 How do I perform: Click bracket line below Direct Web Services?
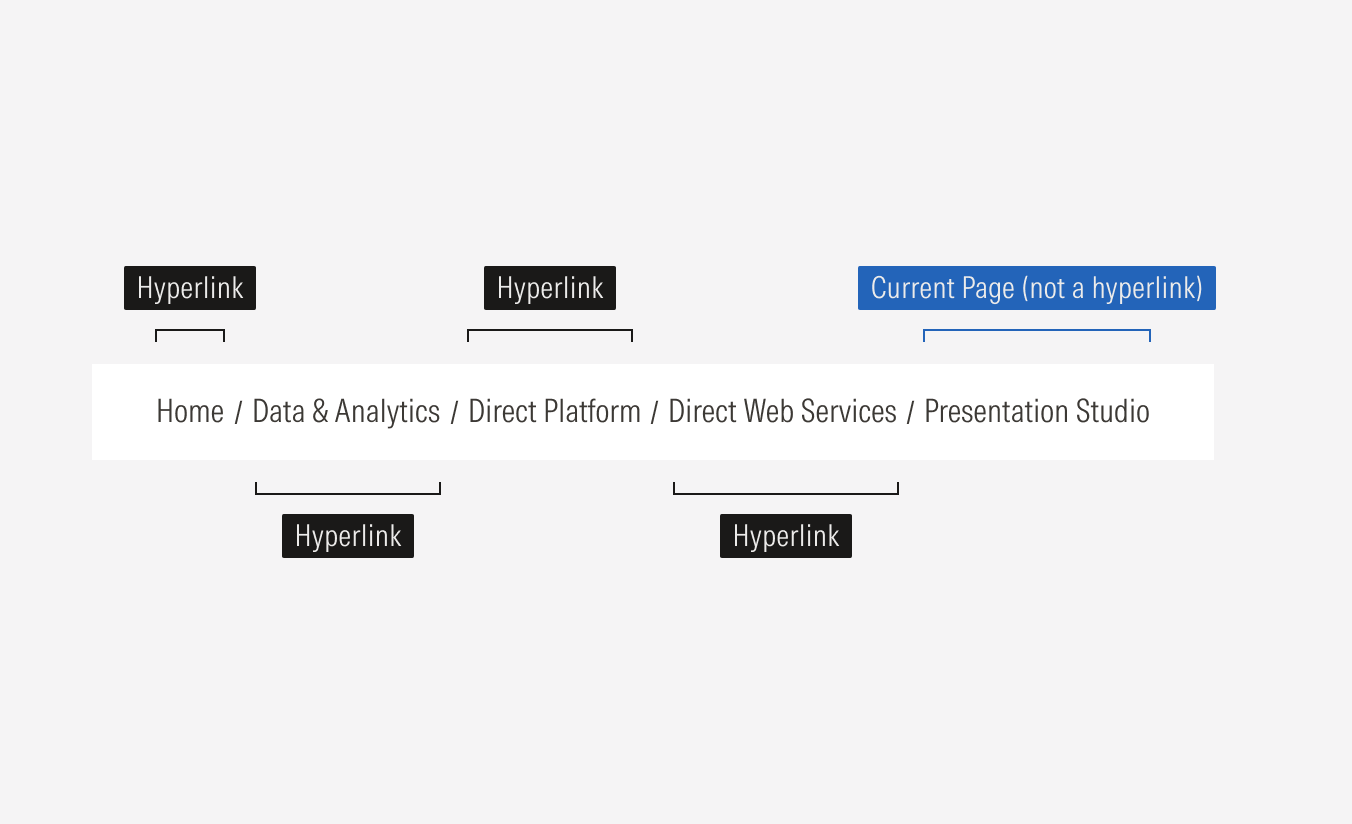(x=786, y=493)
